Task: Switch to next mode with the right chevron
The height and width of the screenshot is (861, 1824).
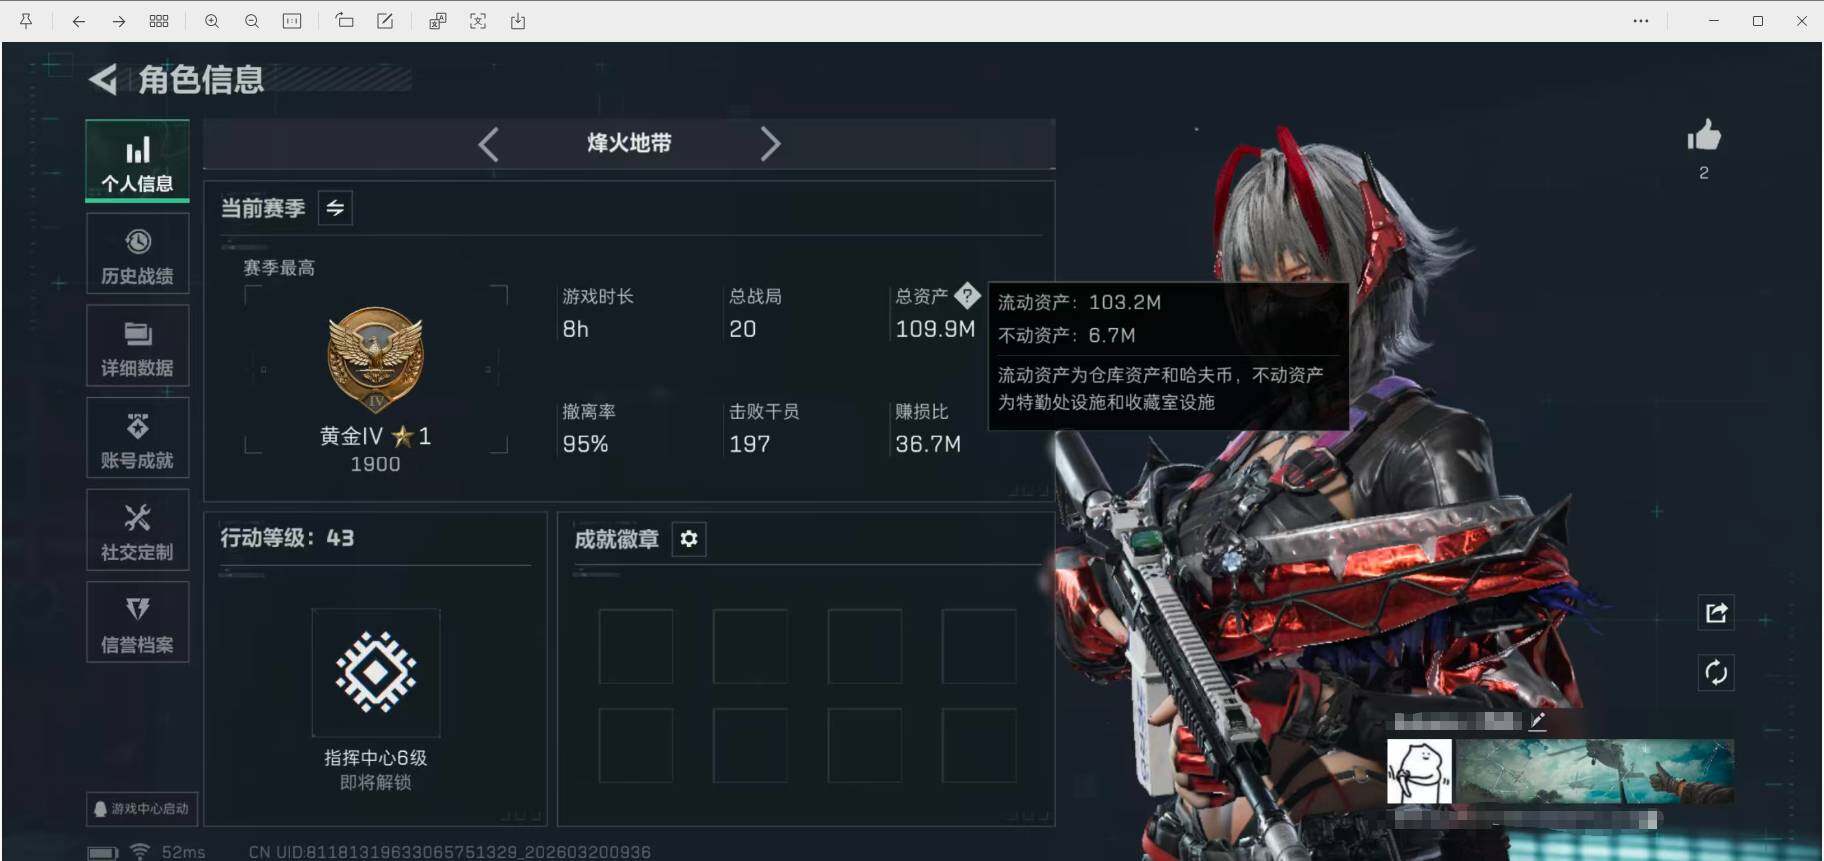Action: [x=770, y=144]
